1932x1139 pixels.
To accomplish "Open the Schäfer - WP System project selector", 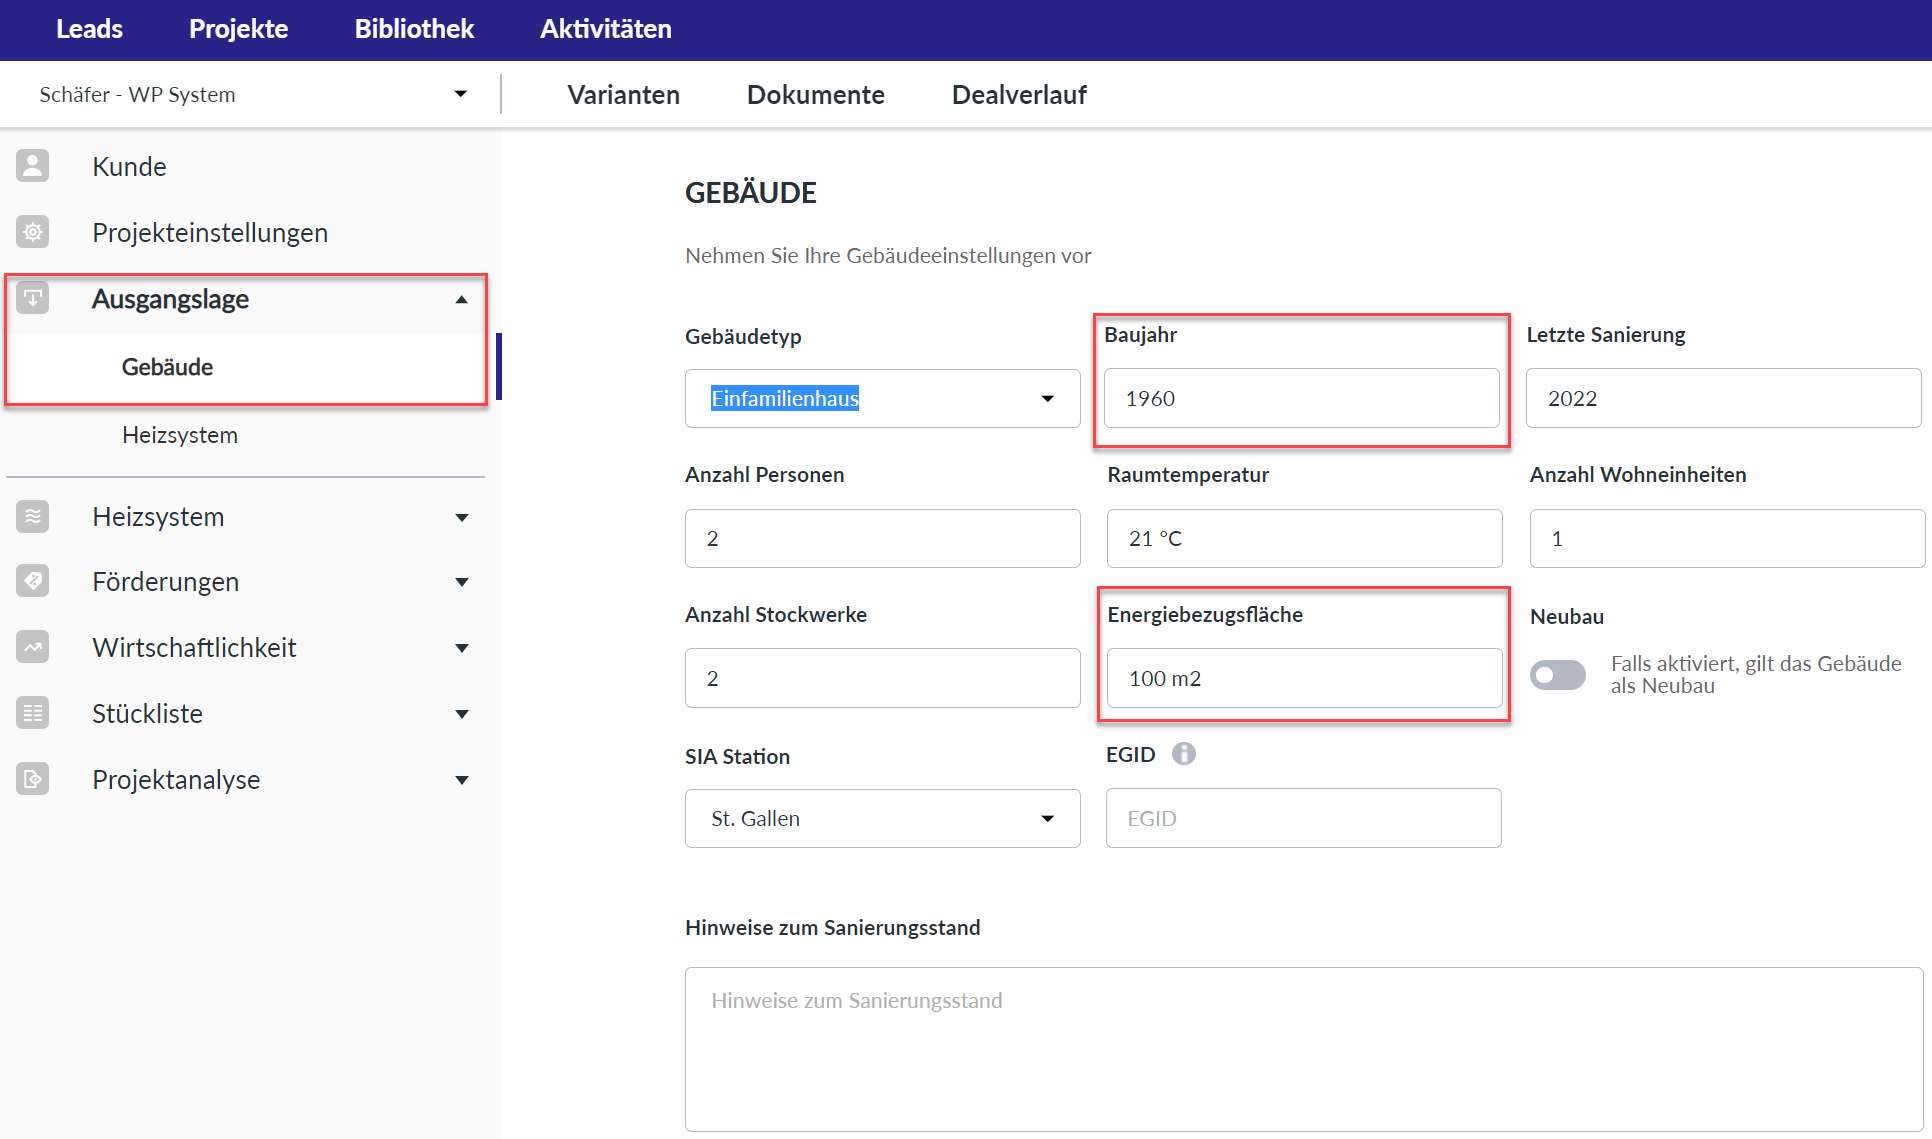I will pyautogui.click(x=459, y=94).
